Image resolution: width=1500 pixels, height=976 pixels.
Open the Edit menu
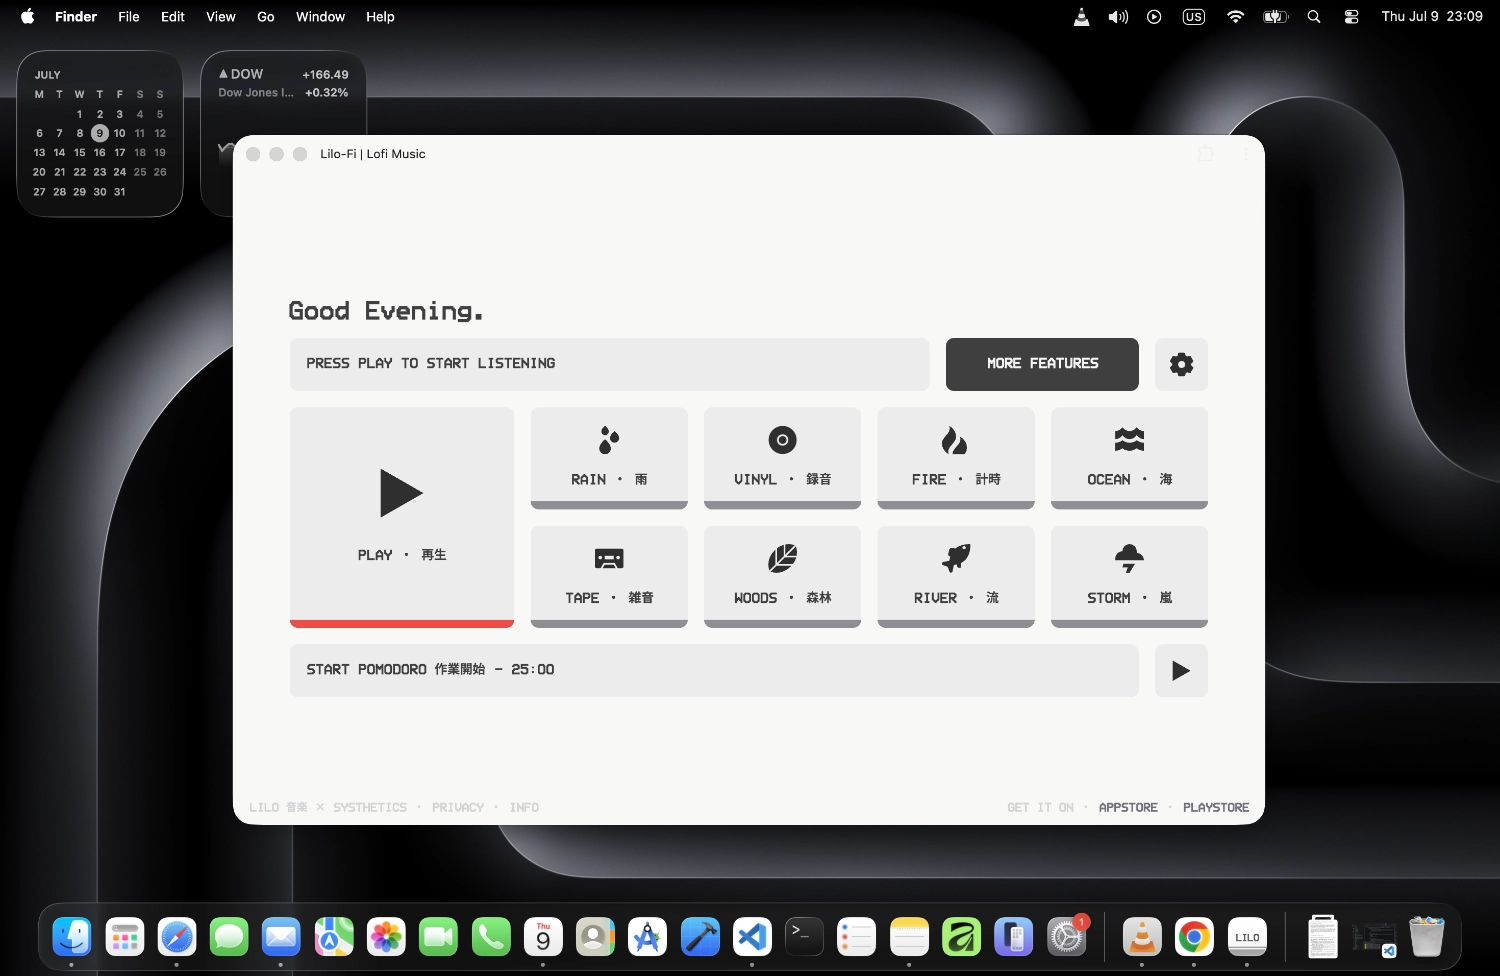173,16
